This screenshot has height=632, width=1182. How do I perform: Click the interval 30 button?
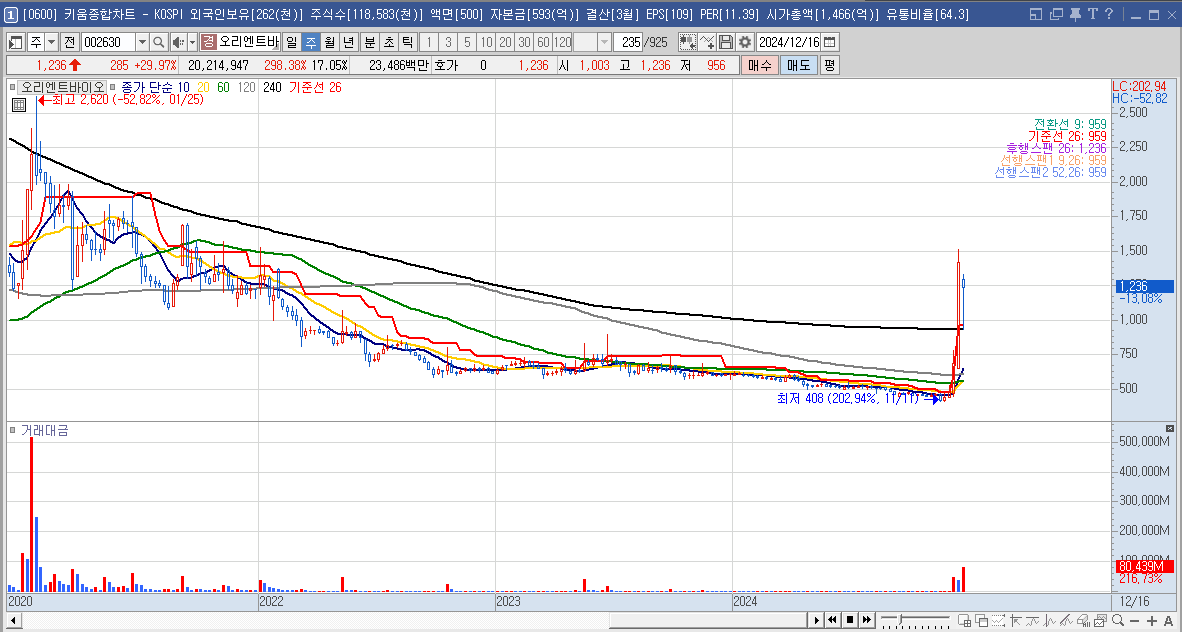pyautogui.click(x=524, y=42)
